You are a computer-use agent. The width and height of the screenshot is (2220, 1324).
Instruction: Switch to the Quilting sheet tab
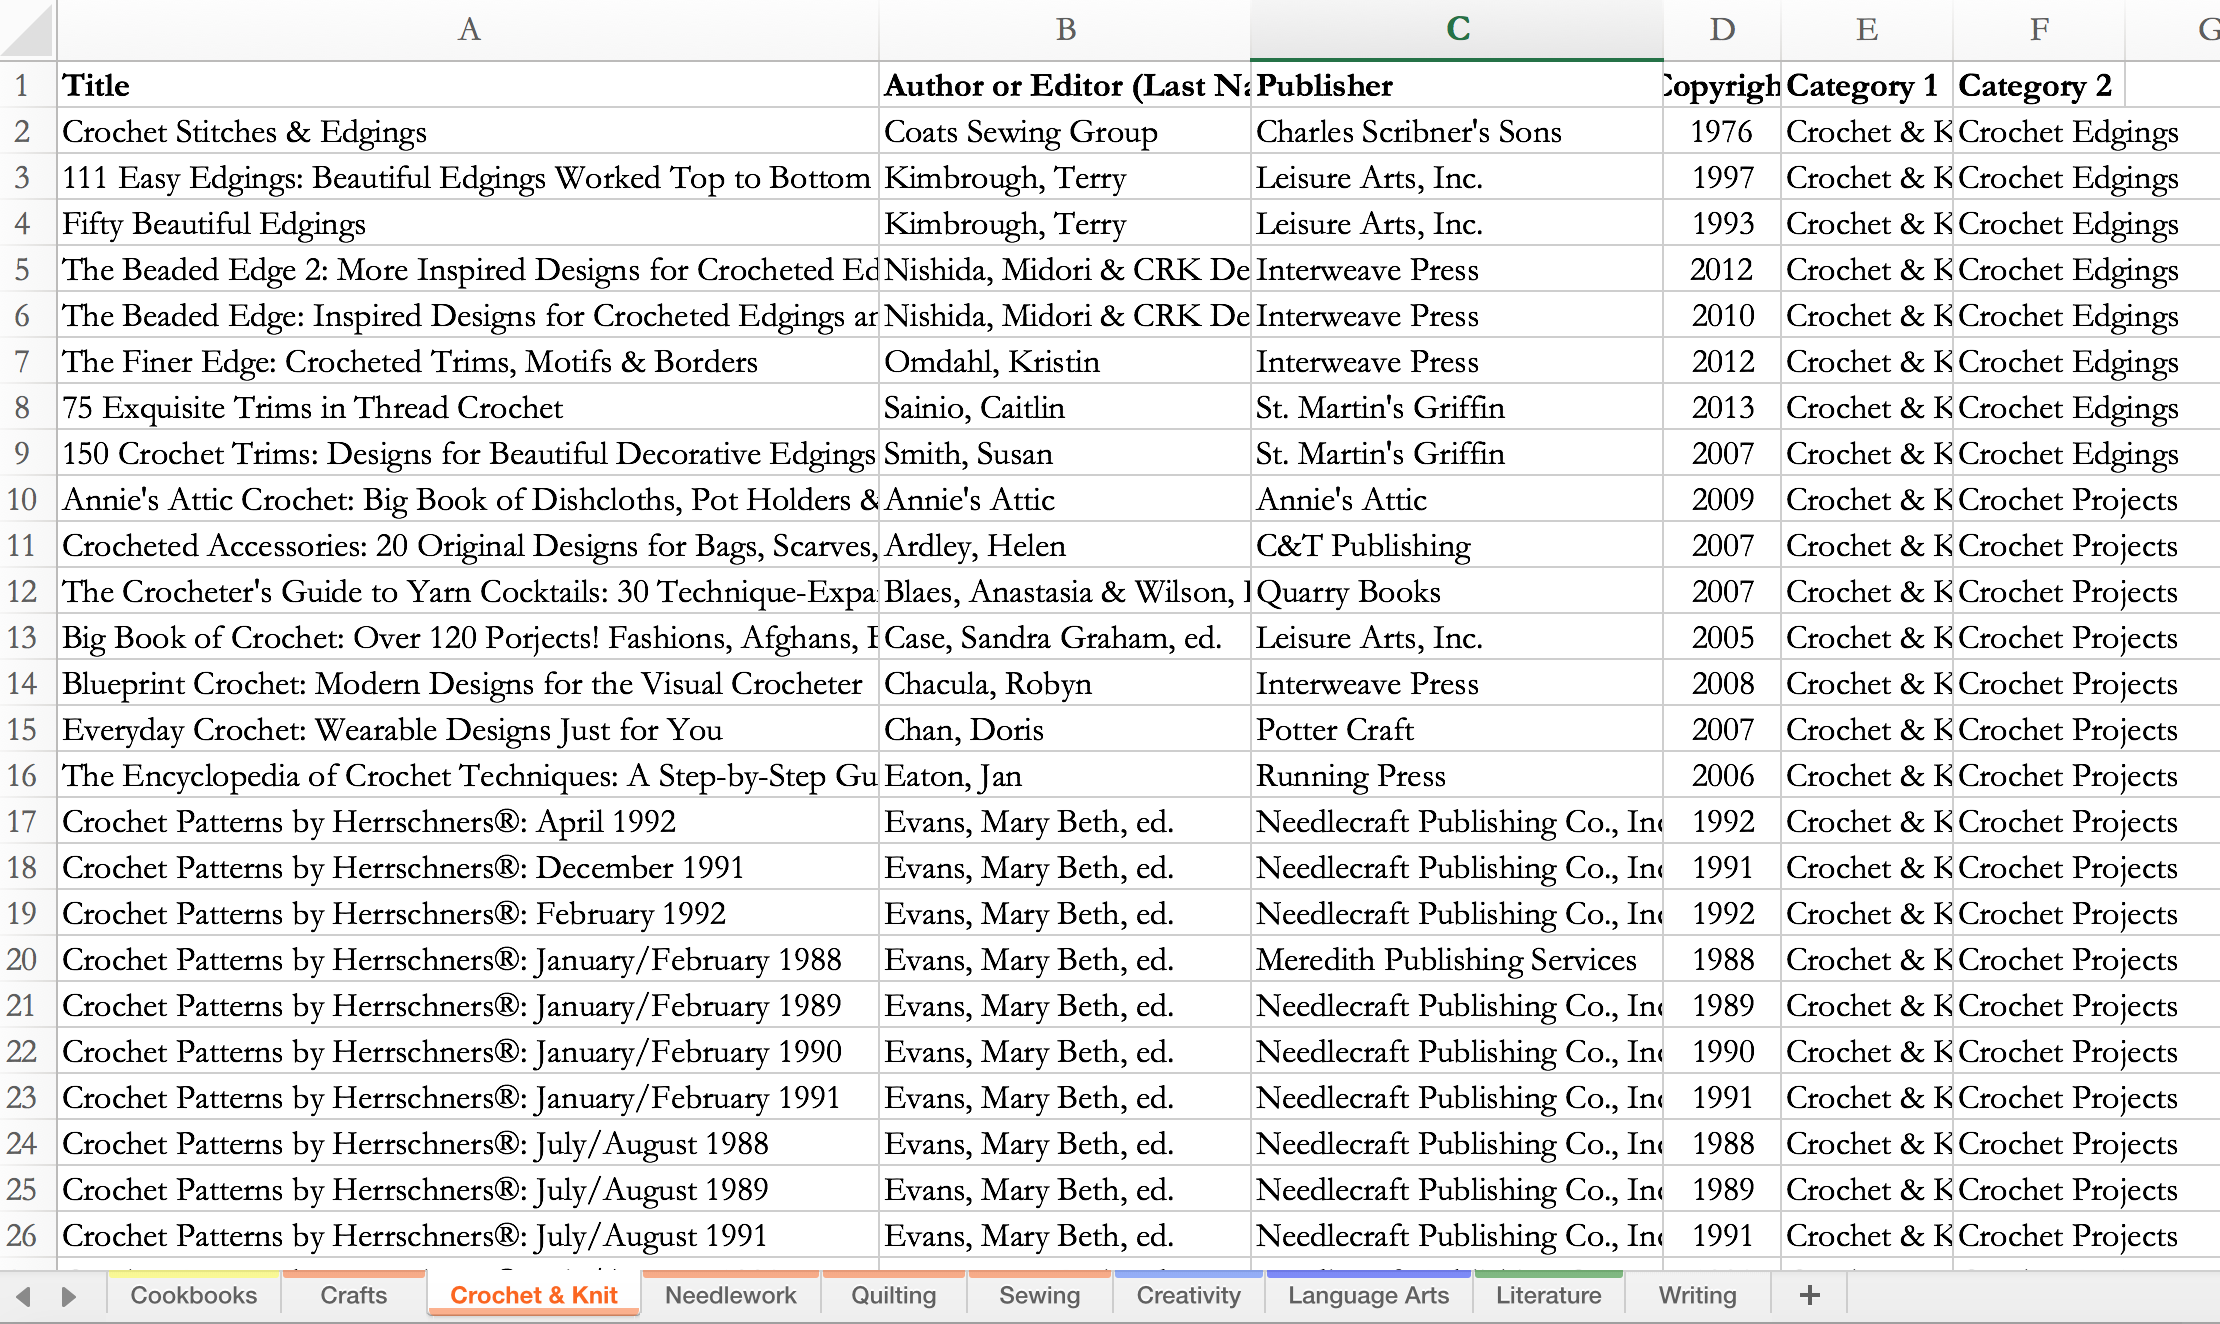coord(893,1295)
